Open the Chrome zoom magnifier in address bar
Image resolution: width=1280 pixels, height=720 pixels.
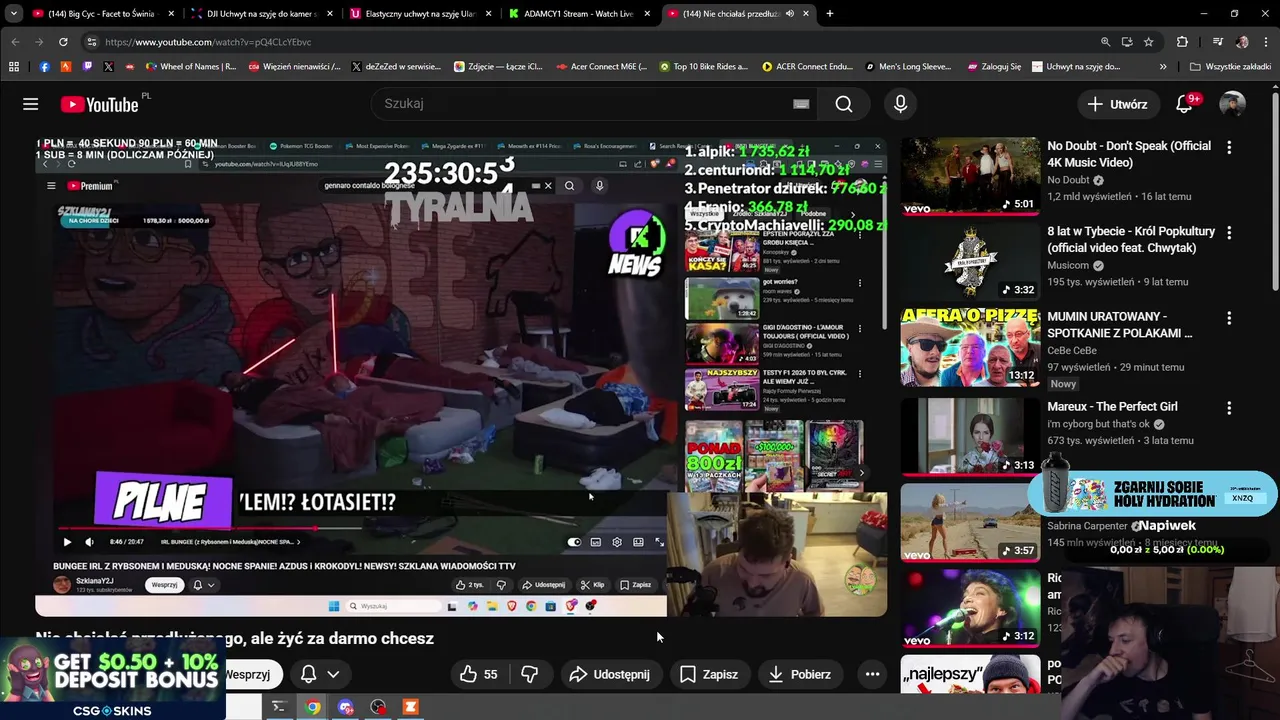[1105, 42]
